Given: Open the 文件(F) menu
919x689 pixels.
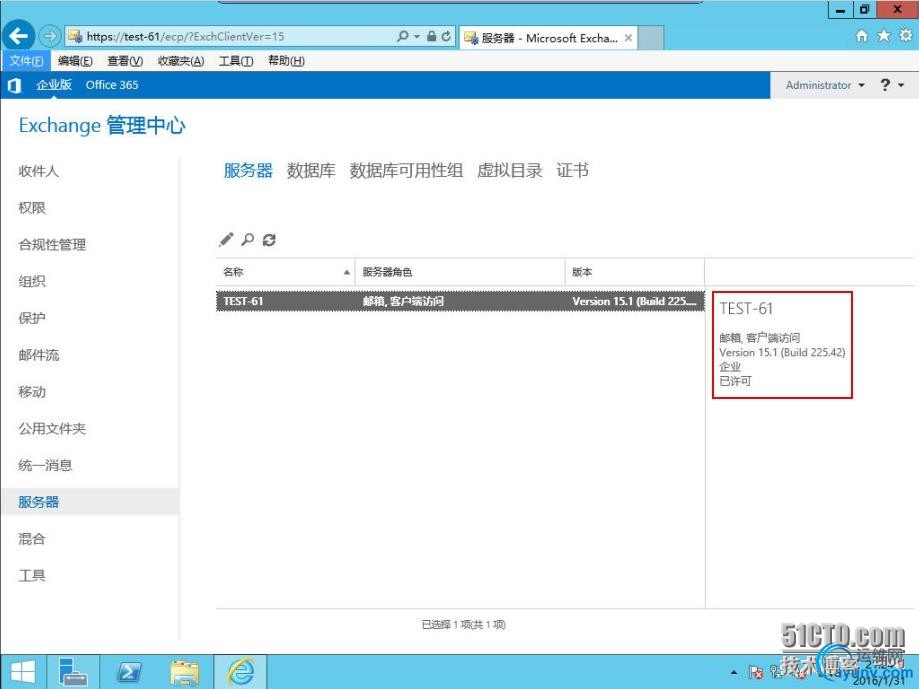Looking at the screenshot, I should [x=26, y=61].
